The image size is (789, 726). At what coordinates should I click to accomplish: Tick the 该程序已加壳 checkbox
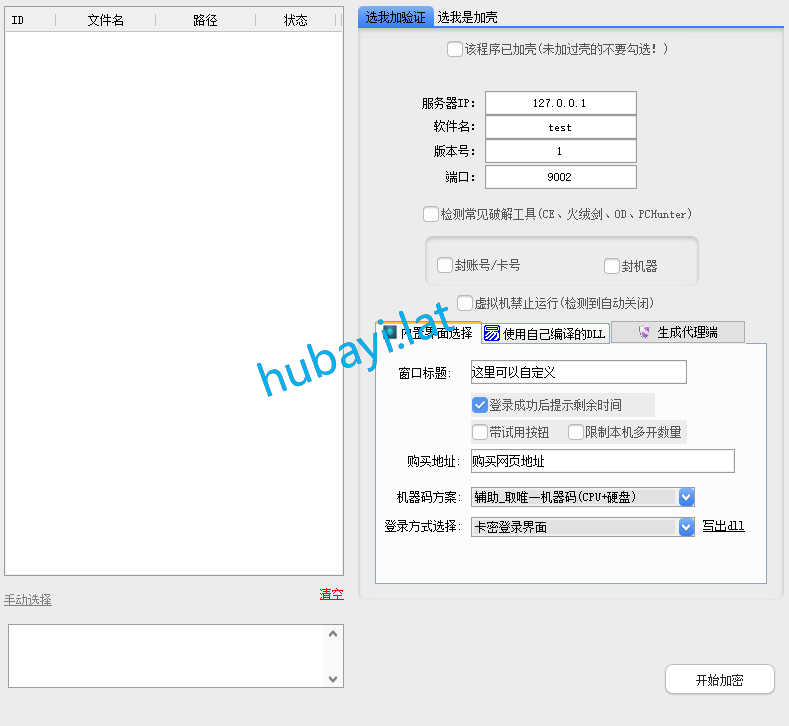coord(455,49)
